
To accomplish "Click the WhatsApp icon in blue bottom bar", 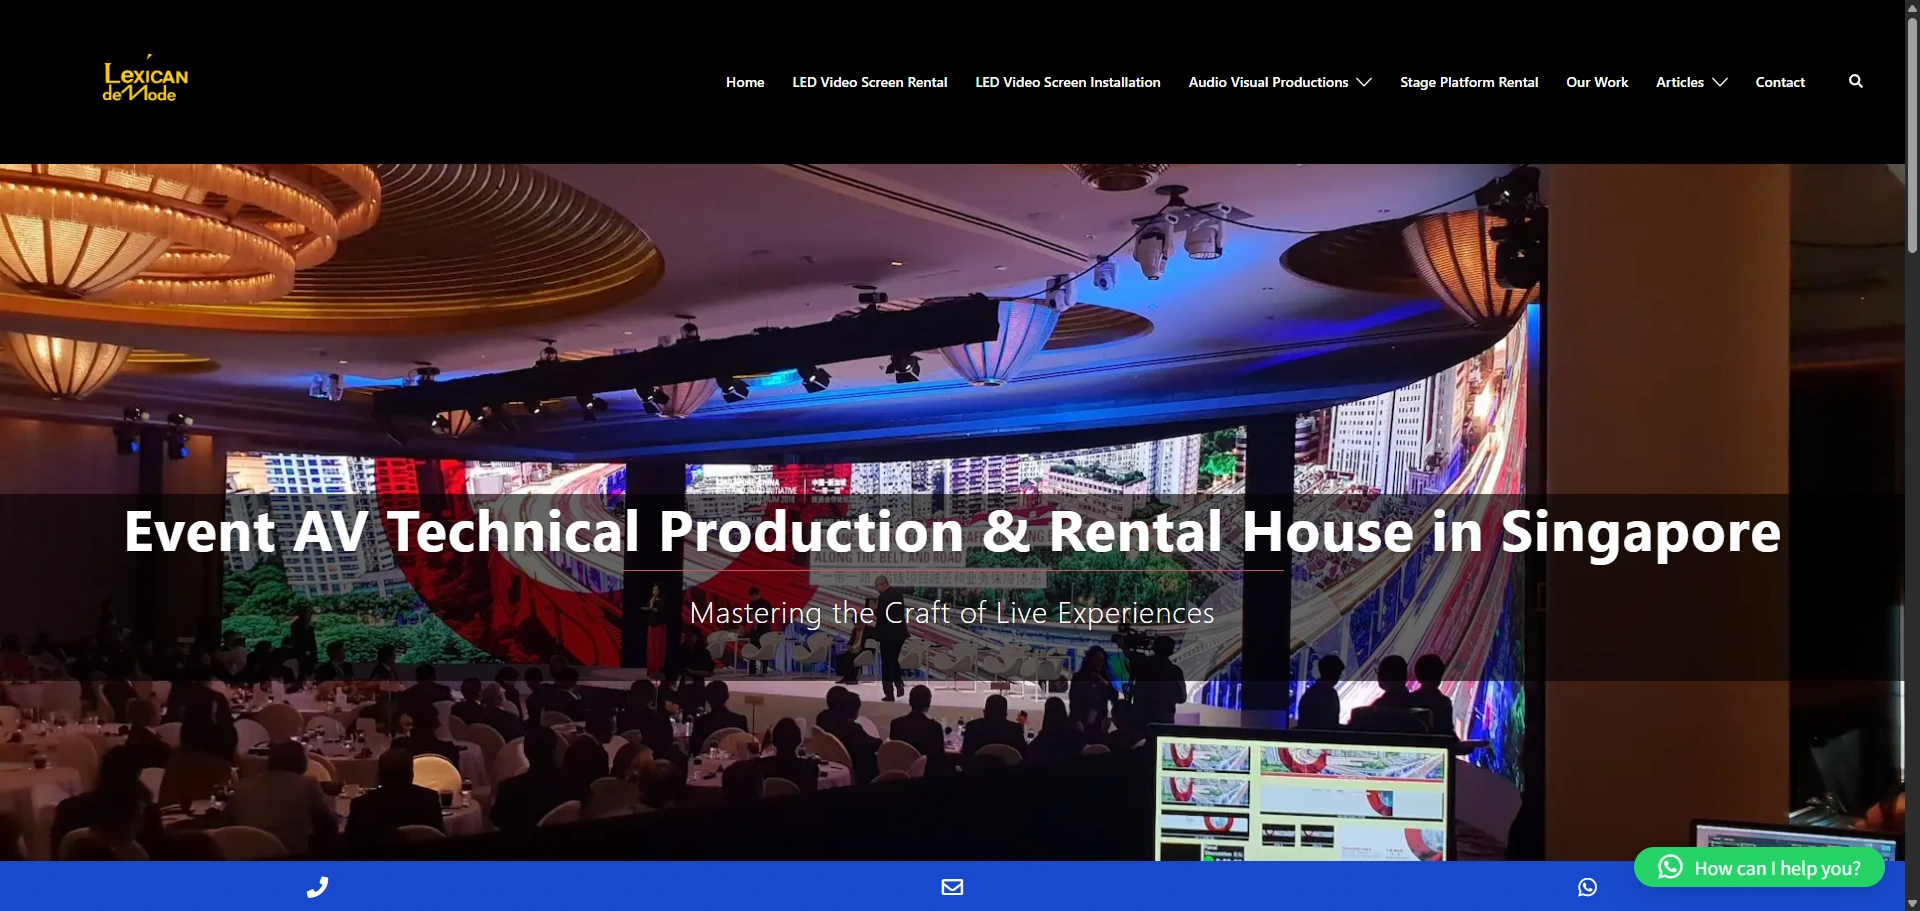I will [1587, 887].
